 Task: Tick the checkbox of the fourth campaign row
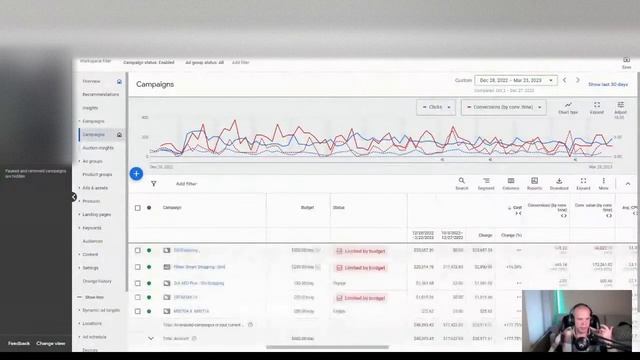pyautogui.click(x=138, y=297)
